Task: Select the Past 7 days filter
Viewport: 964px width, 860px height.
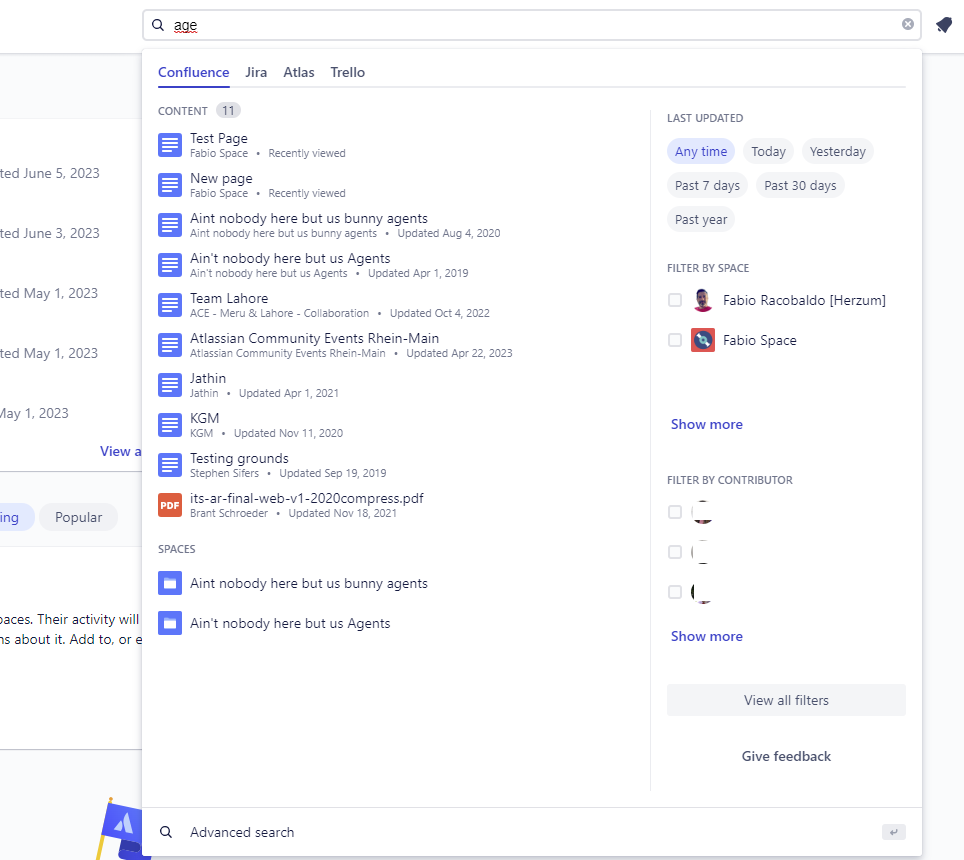Action: 707,186
